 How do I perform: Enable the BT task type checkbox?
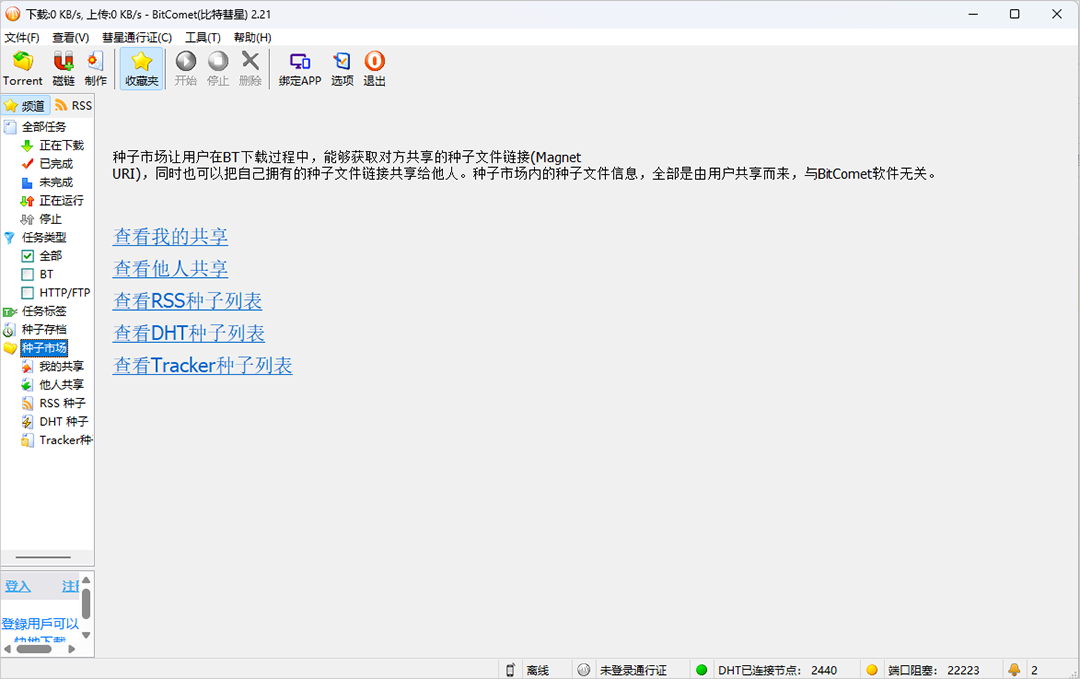point(28,274)
